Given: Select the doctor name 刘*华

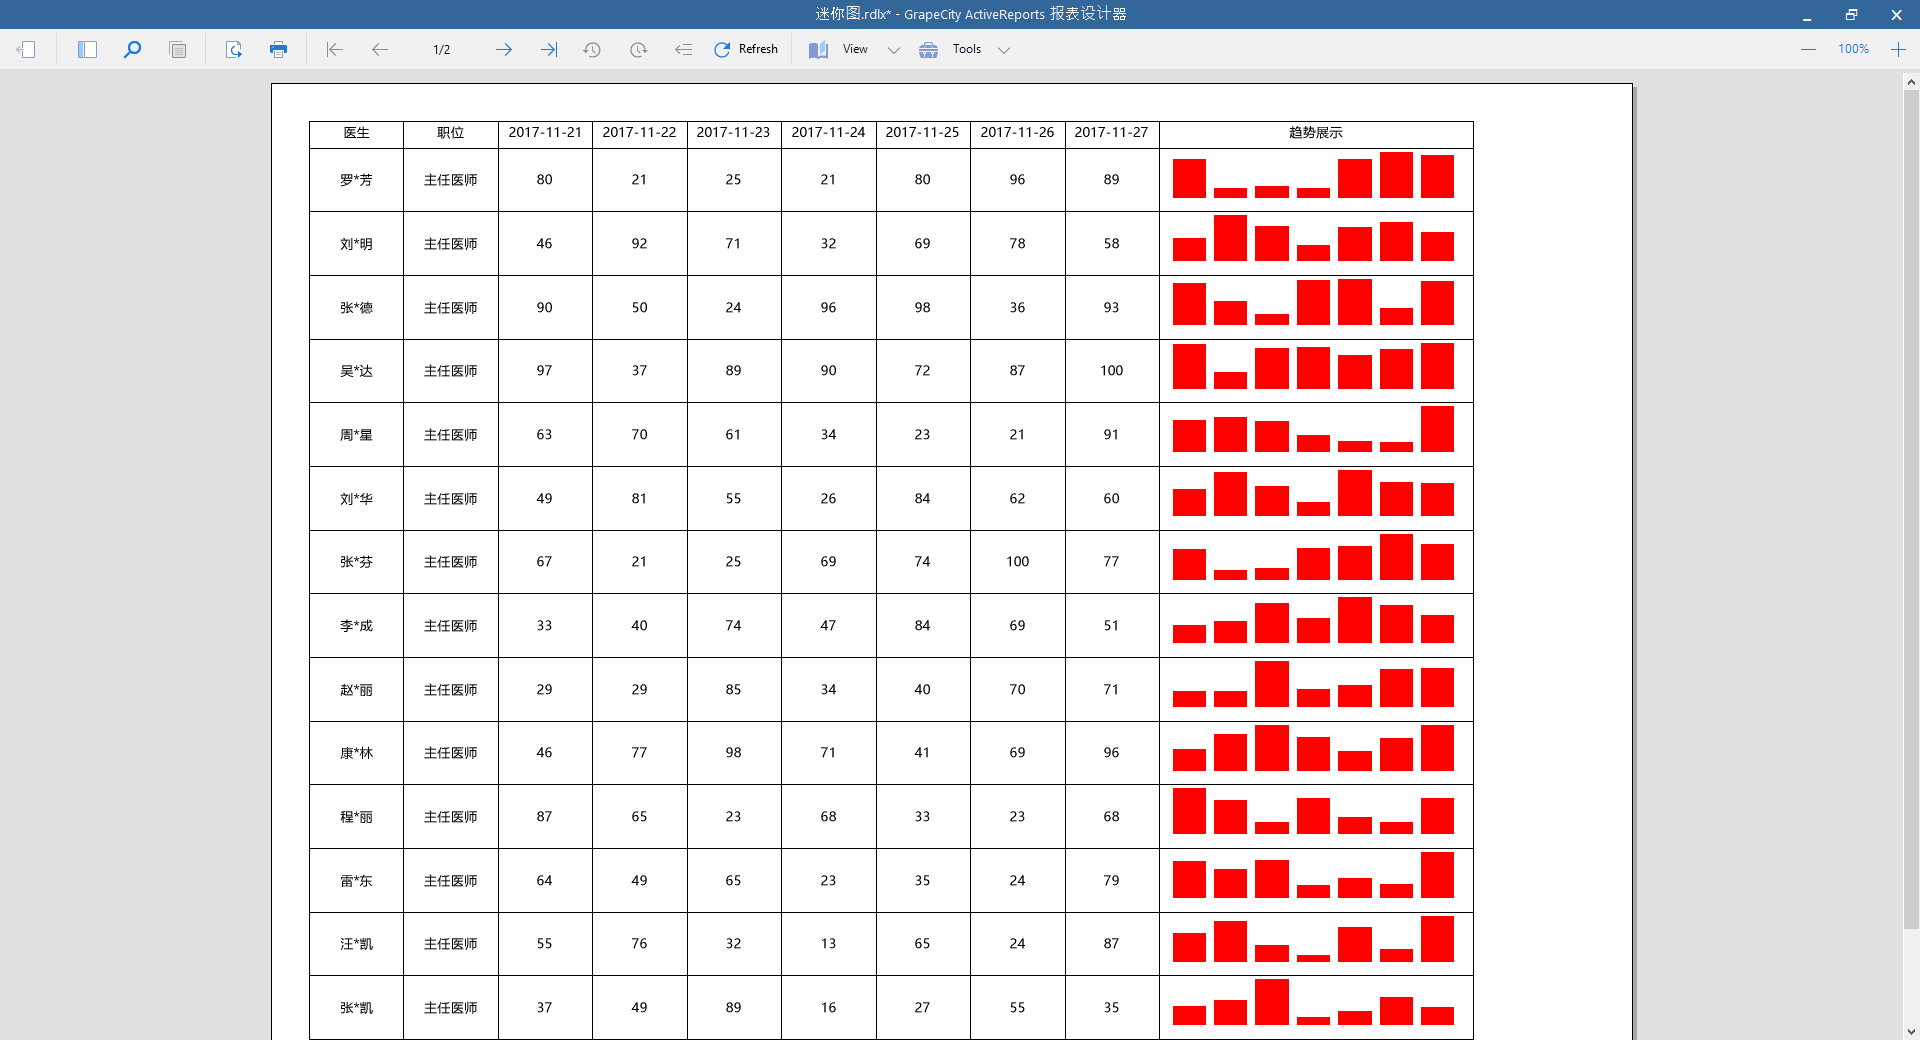Looking at the screenshot, I should tap(356, 499).
